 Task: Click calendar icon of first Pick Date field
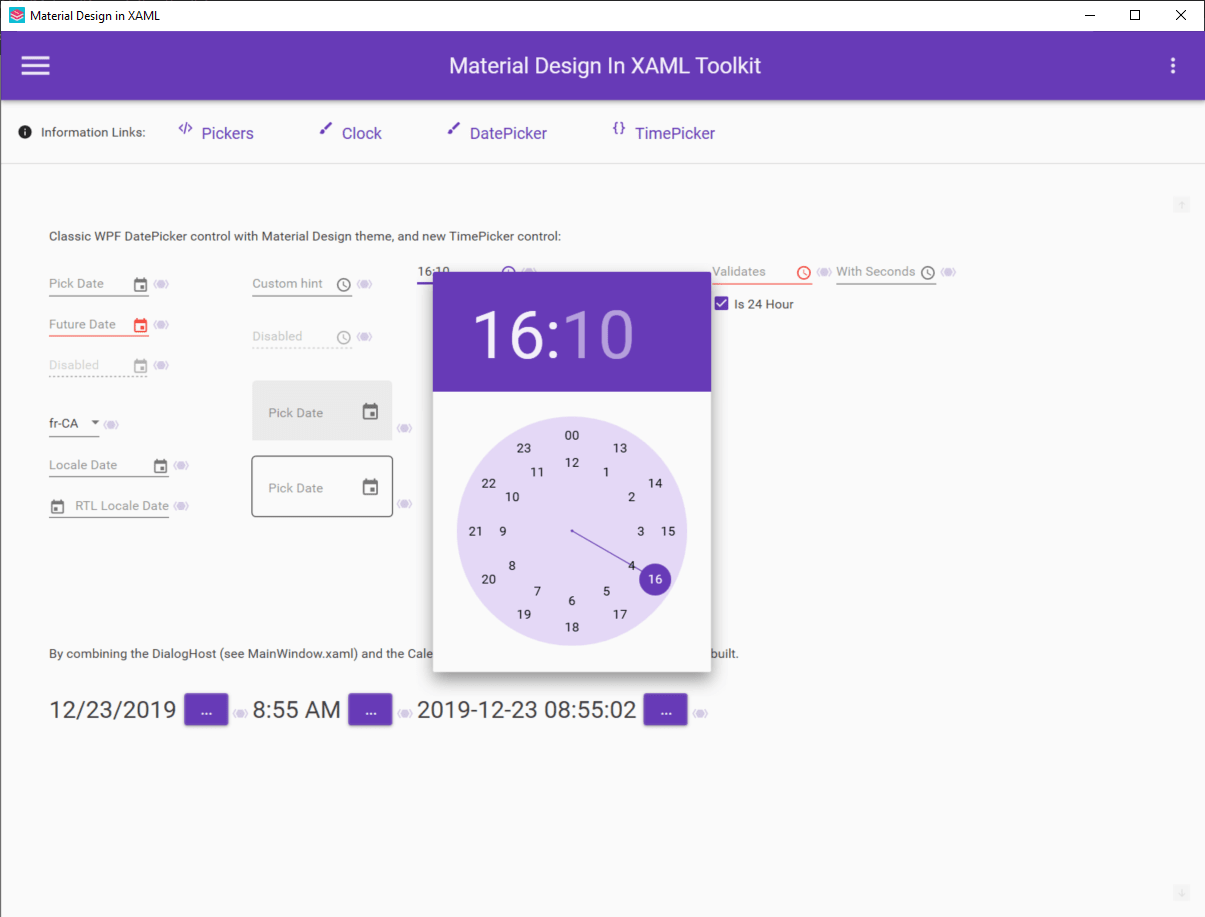pyautogui.click(x=141, y=285)
